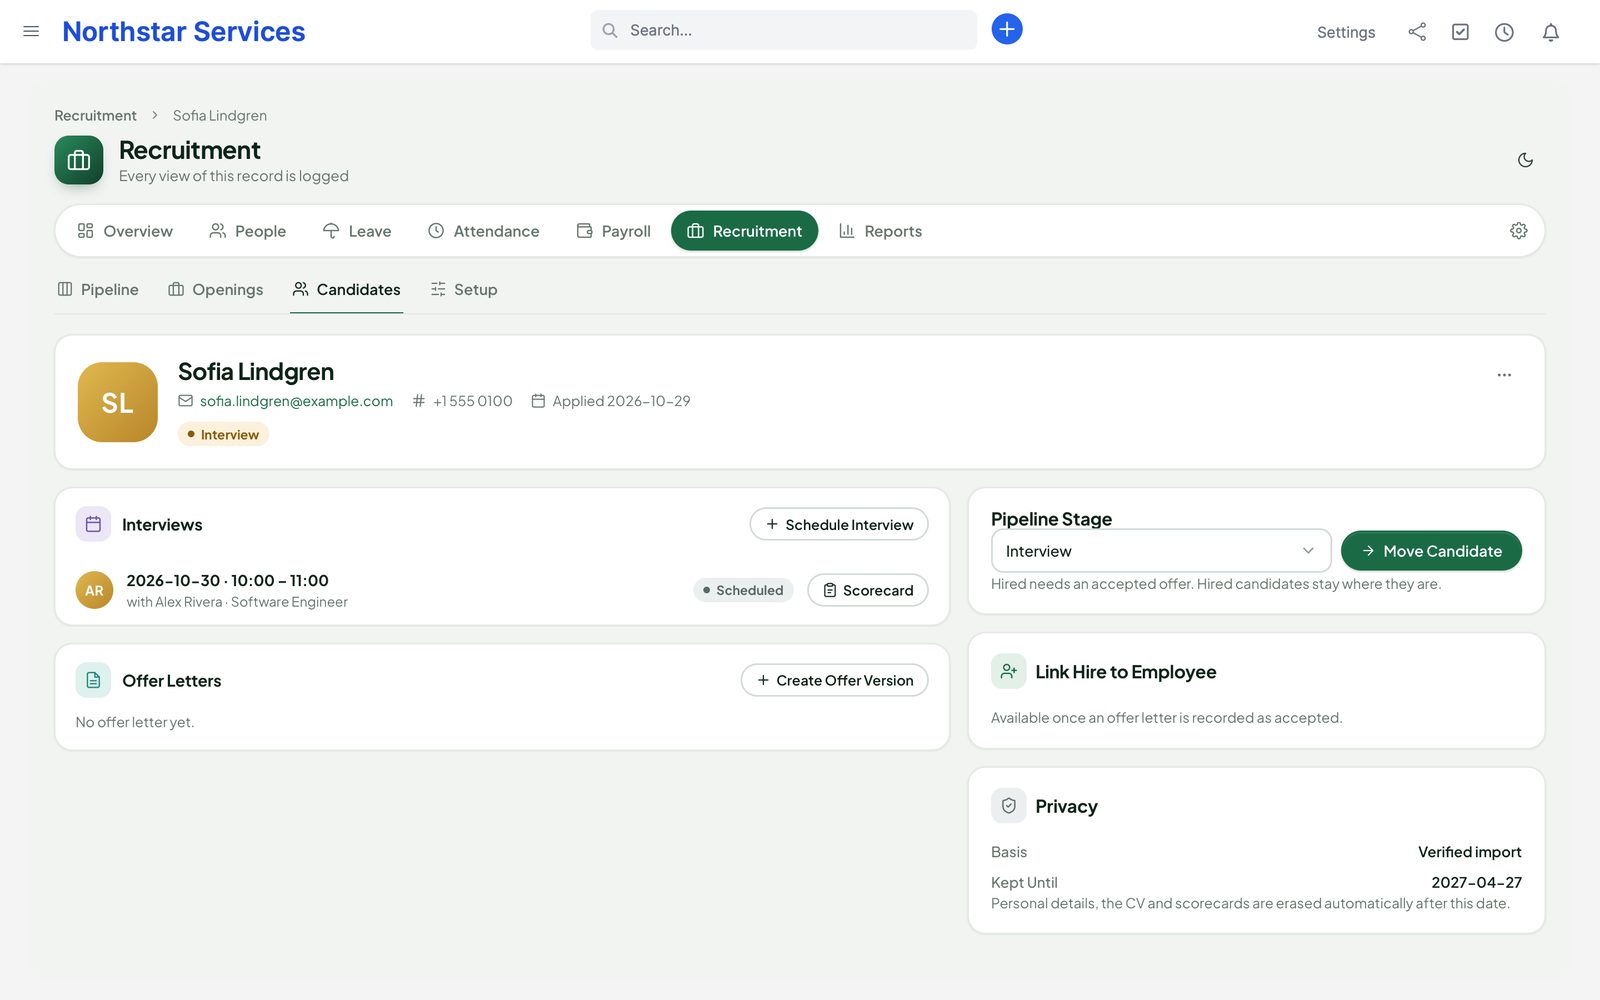Click the Schedule Interview button

click(x=839, y=524)
